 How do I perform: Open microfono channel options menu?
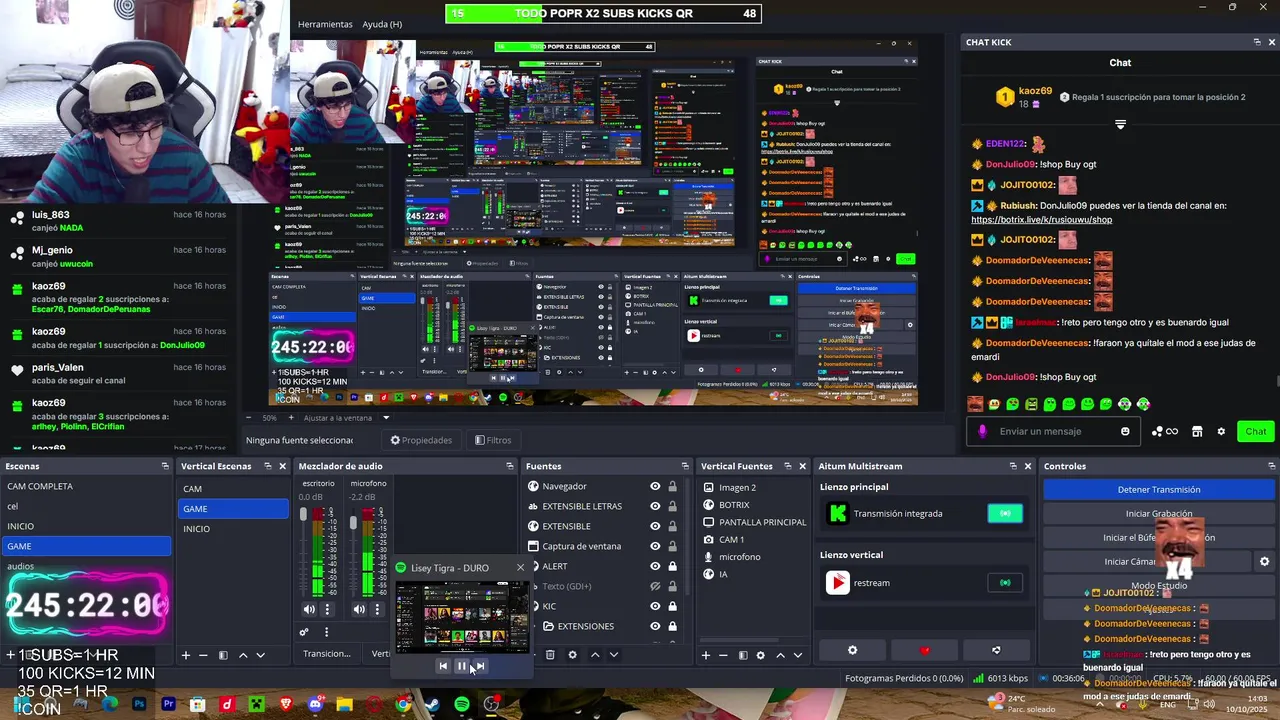pos(377,609)
